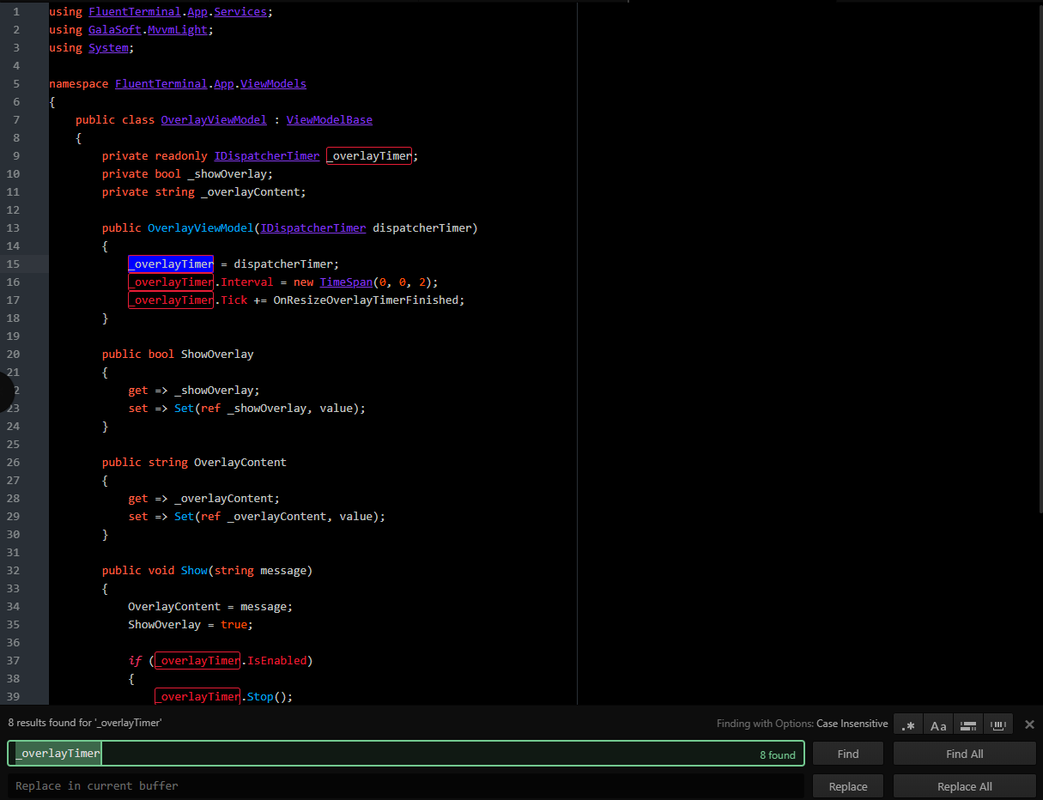This screenshot has height=800, width=1043.
Task: Click line number 39 in the gutter
Action: [x=13, y=696]
